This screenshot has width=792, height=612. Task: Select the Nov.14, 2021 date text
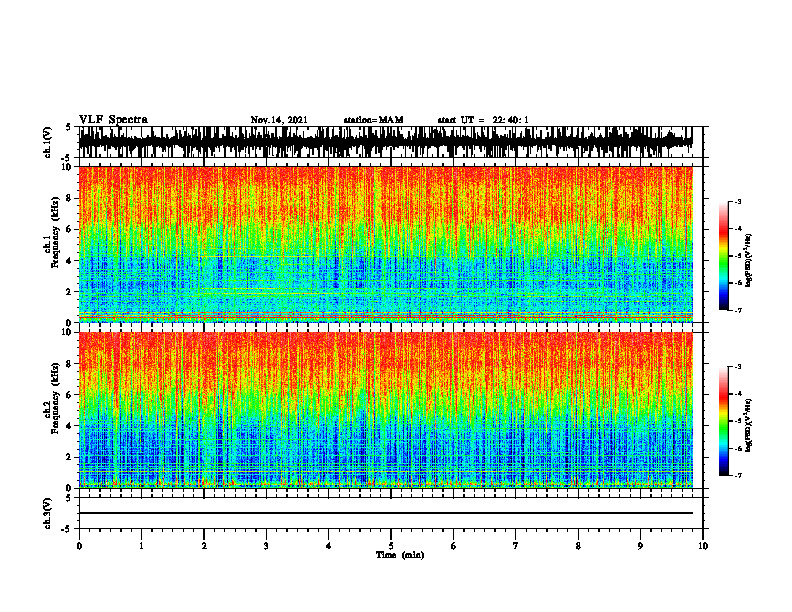[x=279, y=120]
